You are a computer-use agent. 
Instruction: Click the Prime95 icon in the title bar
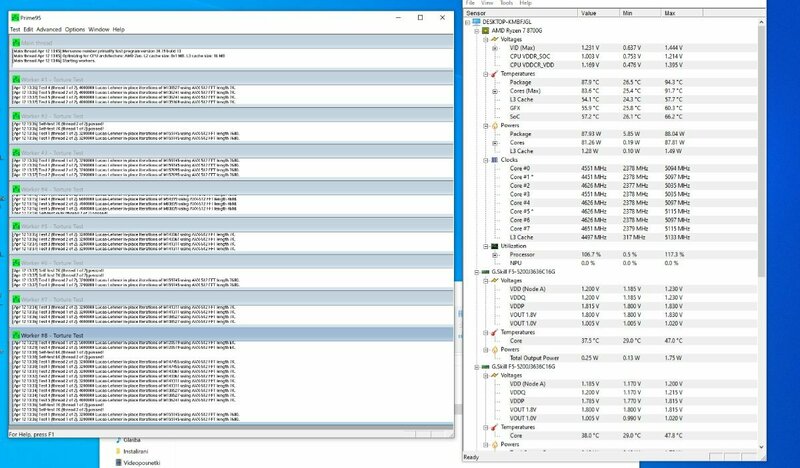(14, 18)
